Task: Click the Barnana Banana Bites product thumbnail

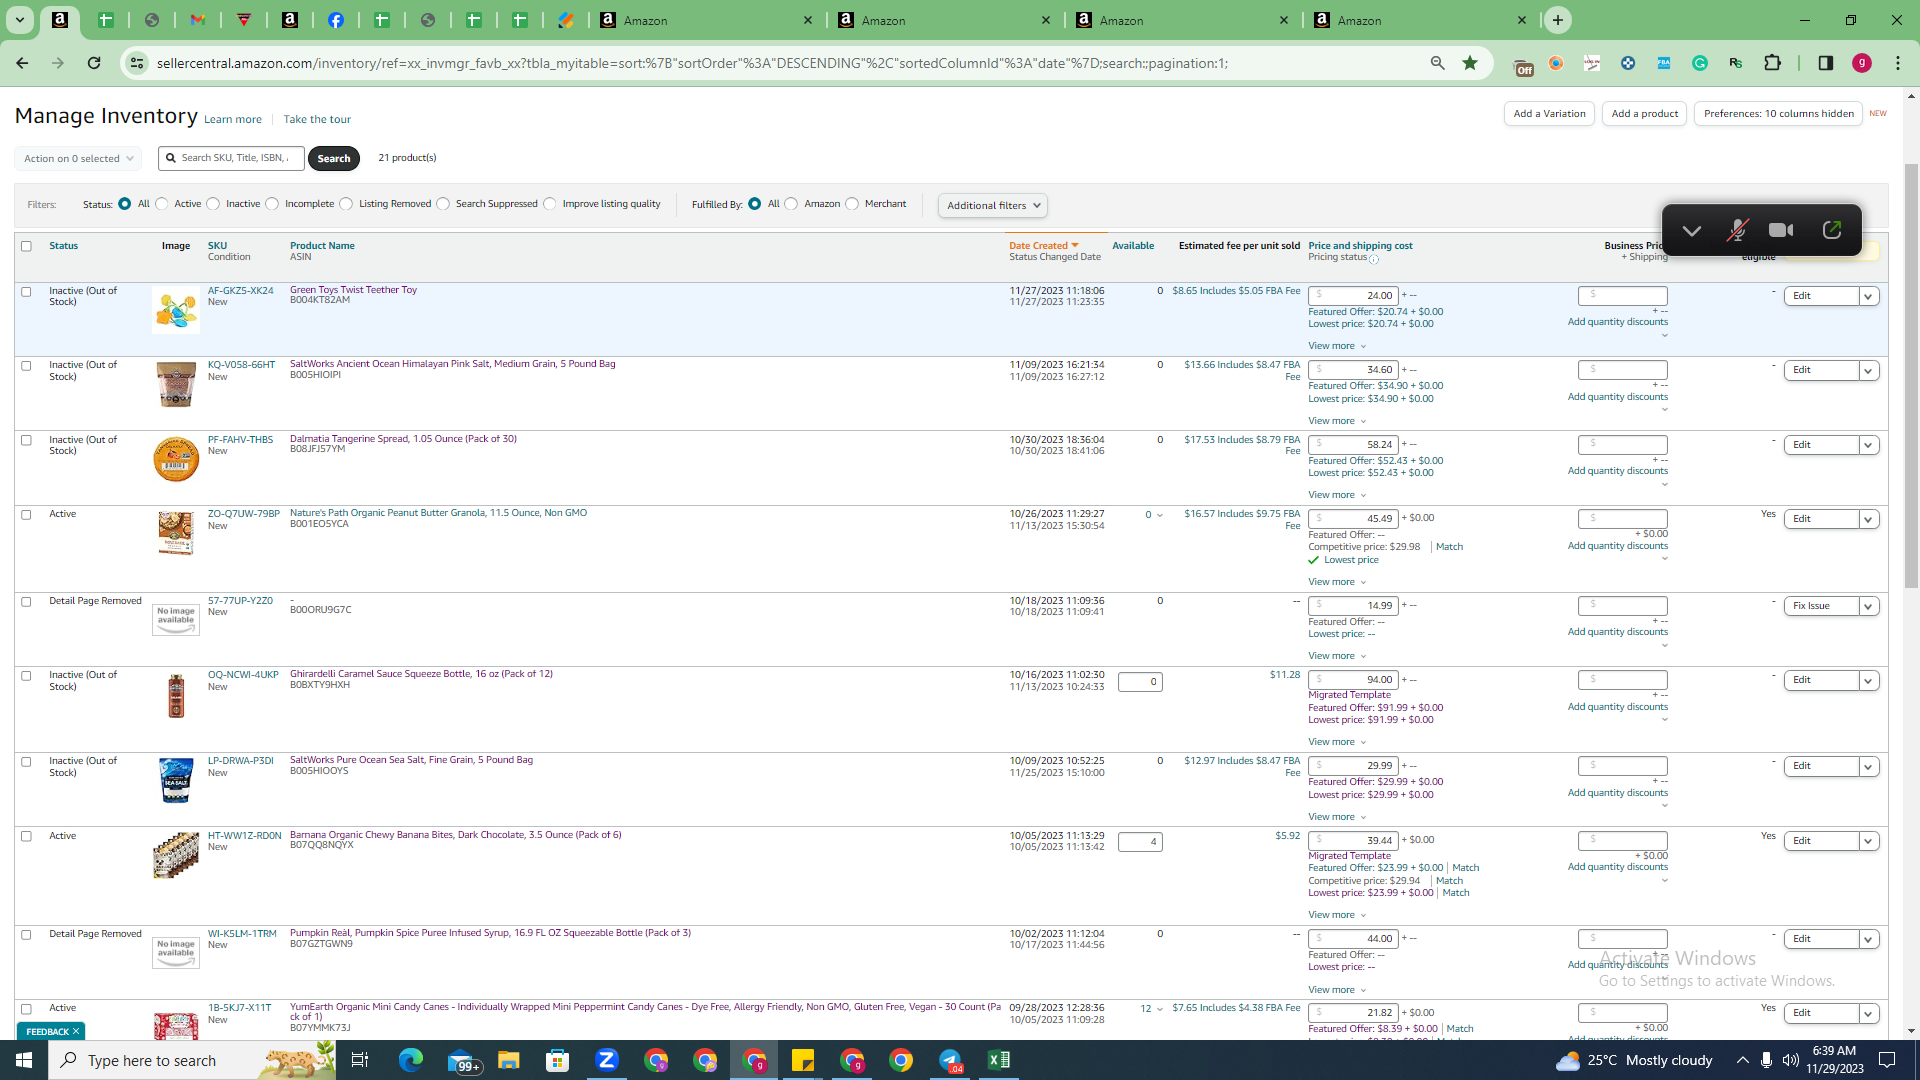Action: (176, 856)
